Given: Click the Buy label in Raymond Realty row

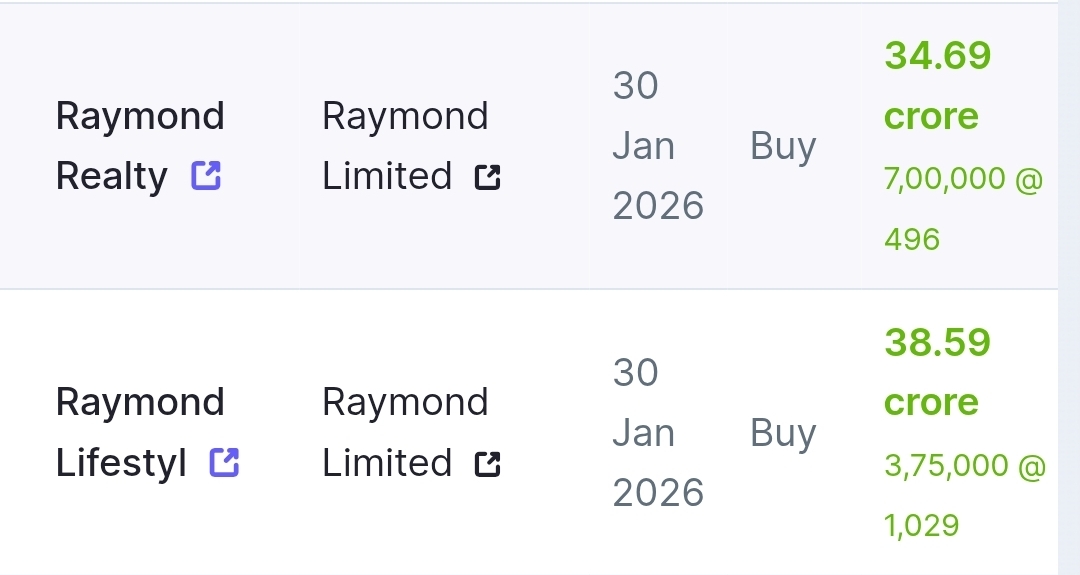Looking at the screenshot, I should point(783,146).
